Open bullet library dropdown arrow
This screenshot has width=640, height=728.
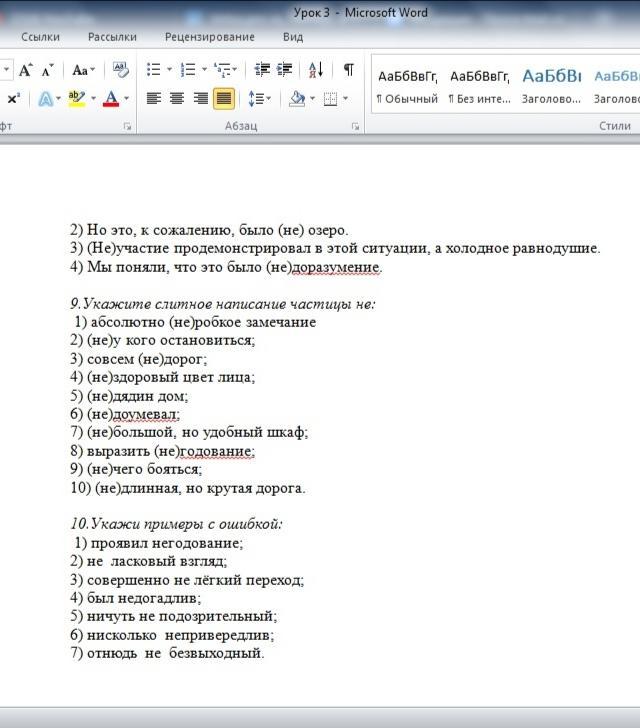pyautogui.click(x=169, y=70)
